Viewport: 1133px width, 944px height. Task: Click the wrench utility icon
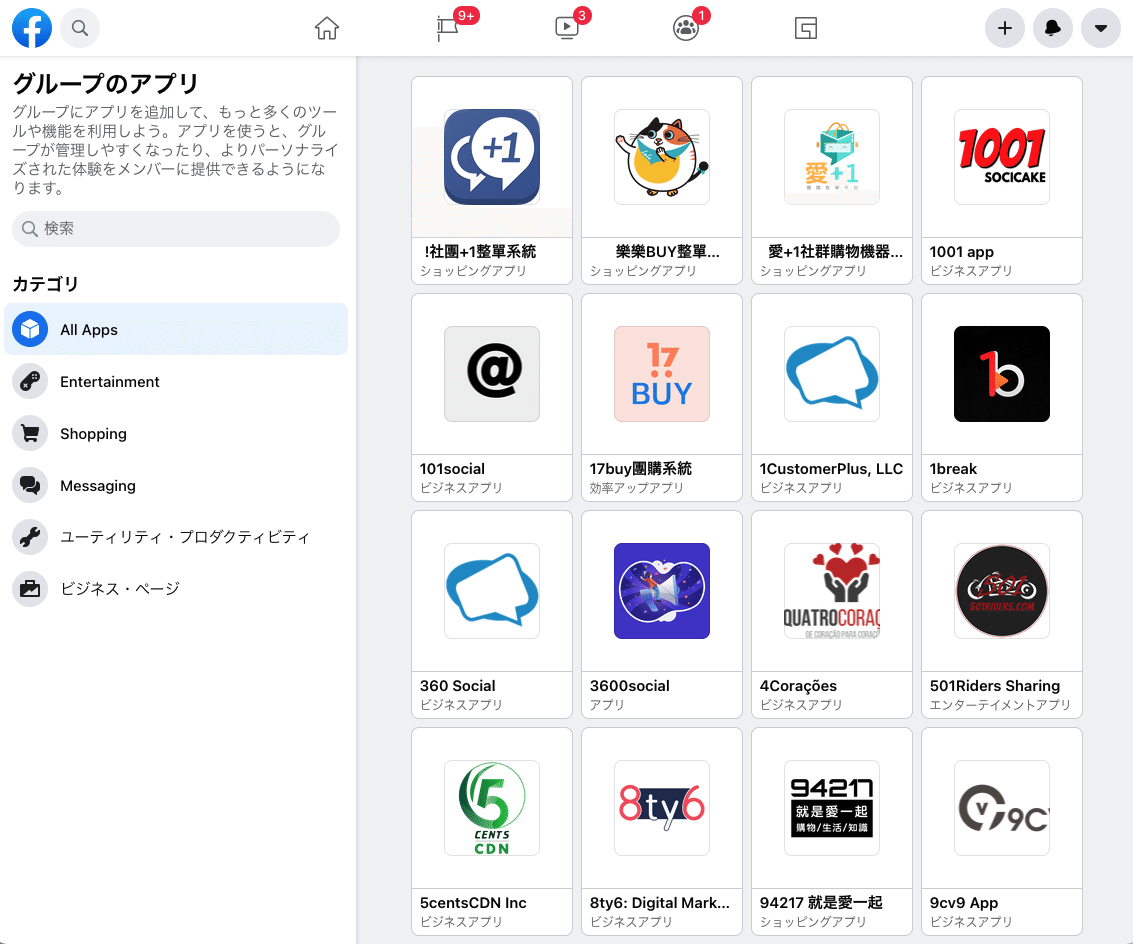pyautogui.click(x=30, y=537)
